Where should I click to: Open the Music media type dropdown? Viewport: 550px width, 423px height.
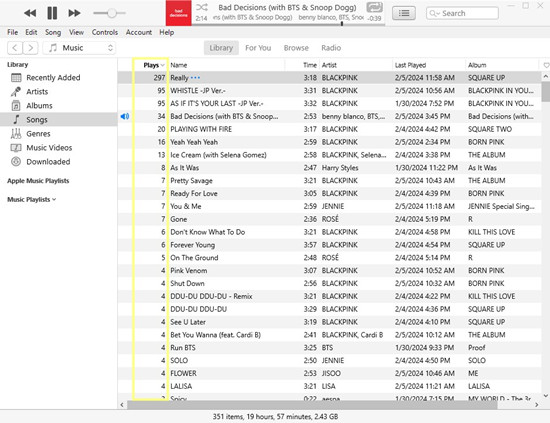79,48
